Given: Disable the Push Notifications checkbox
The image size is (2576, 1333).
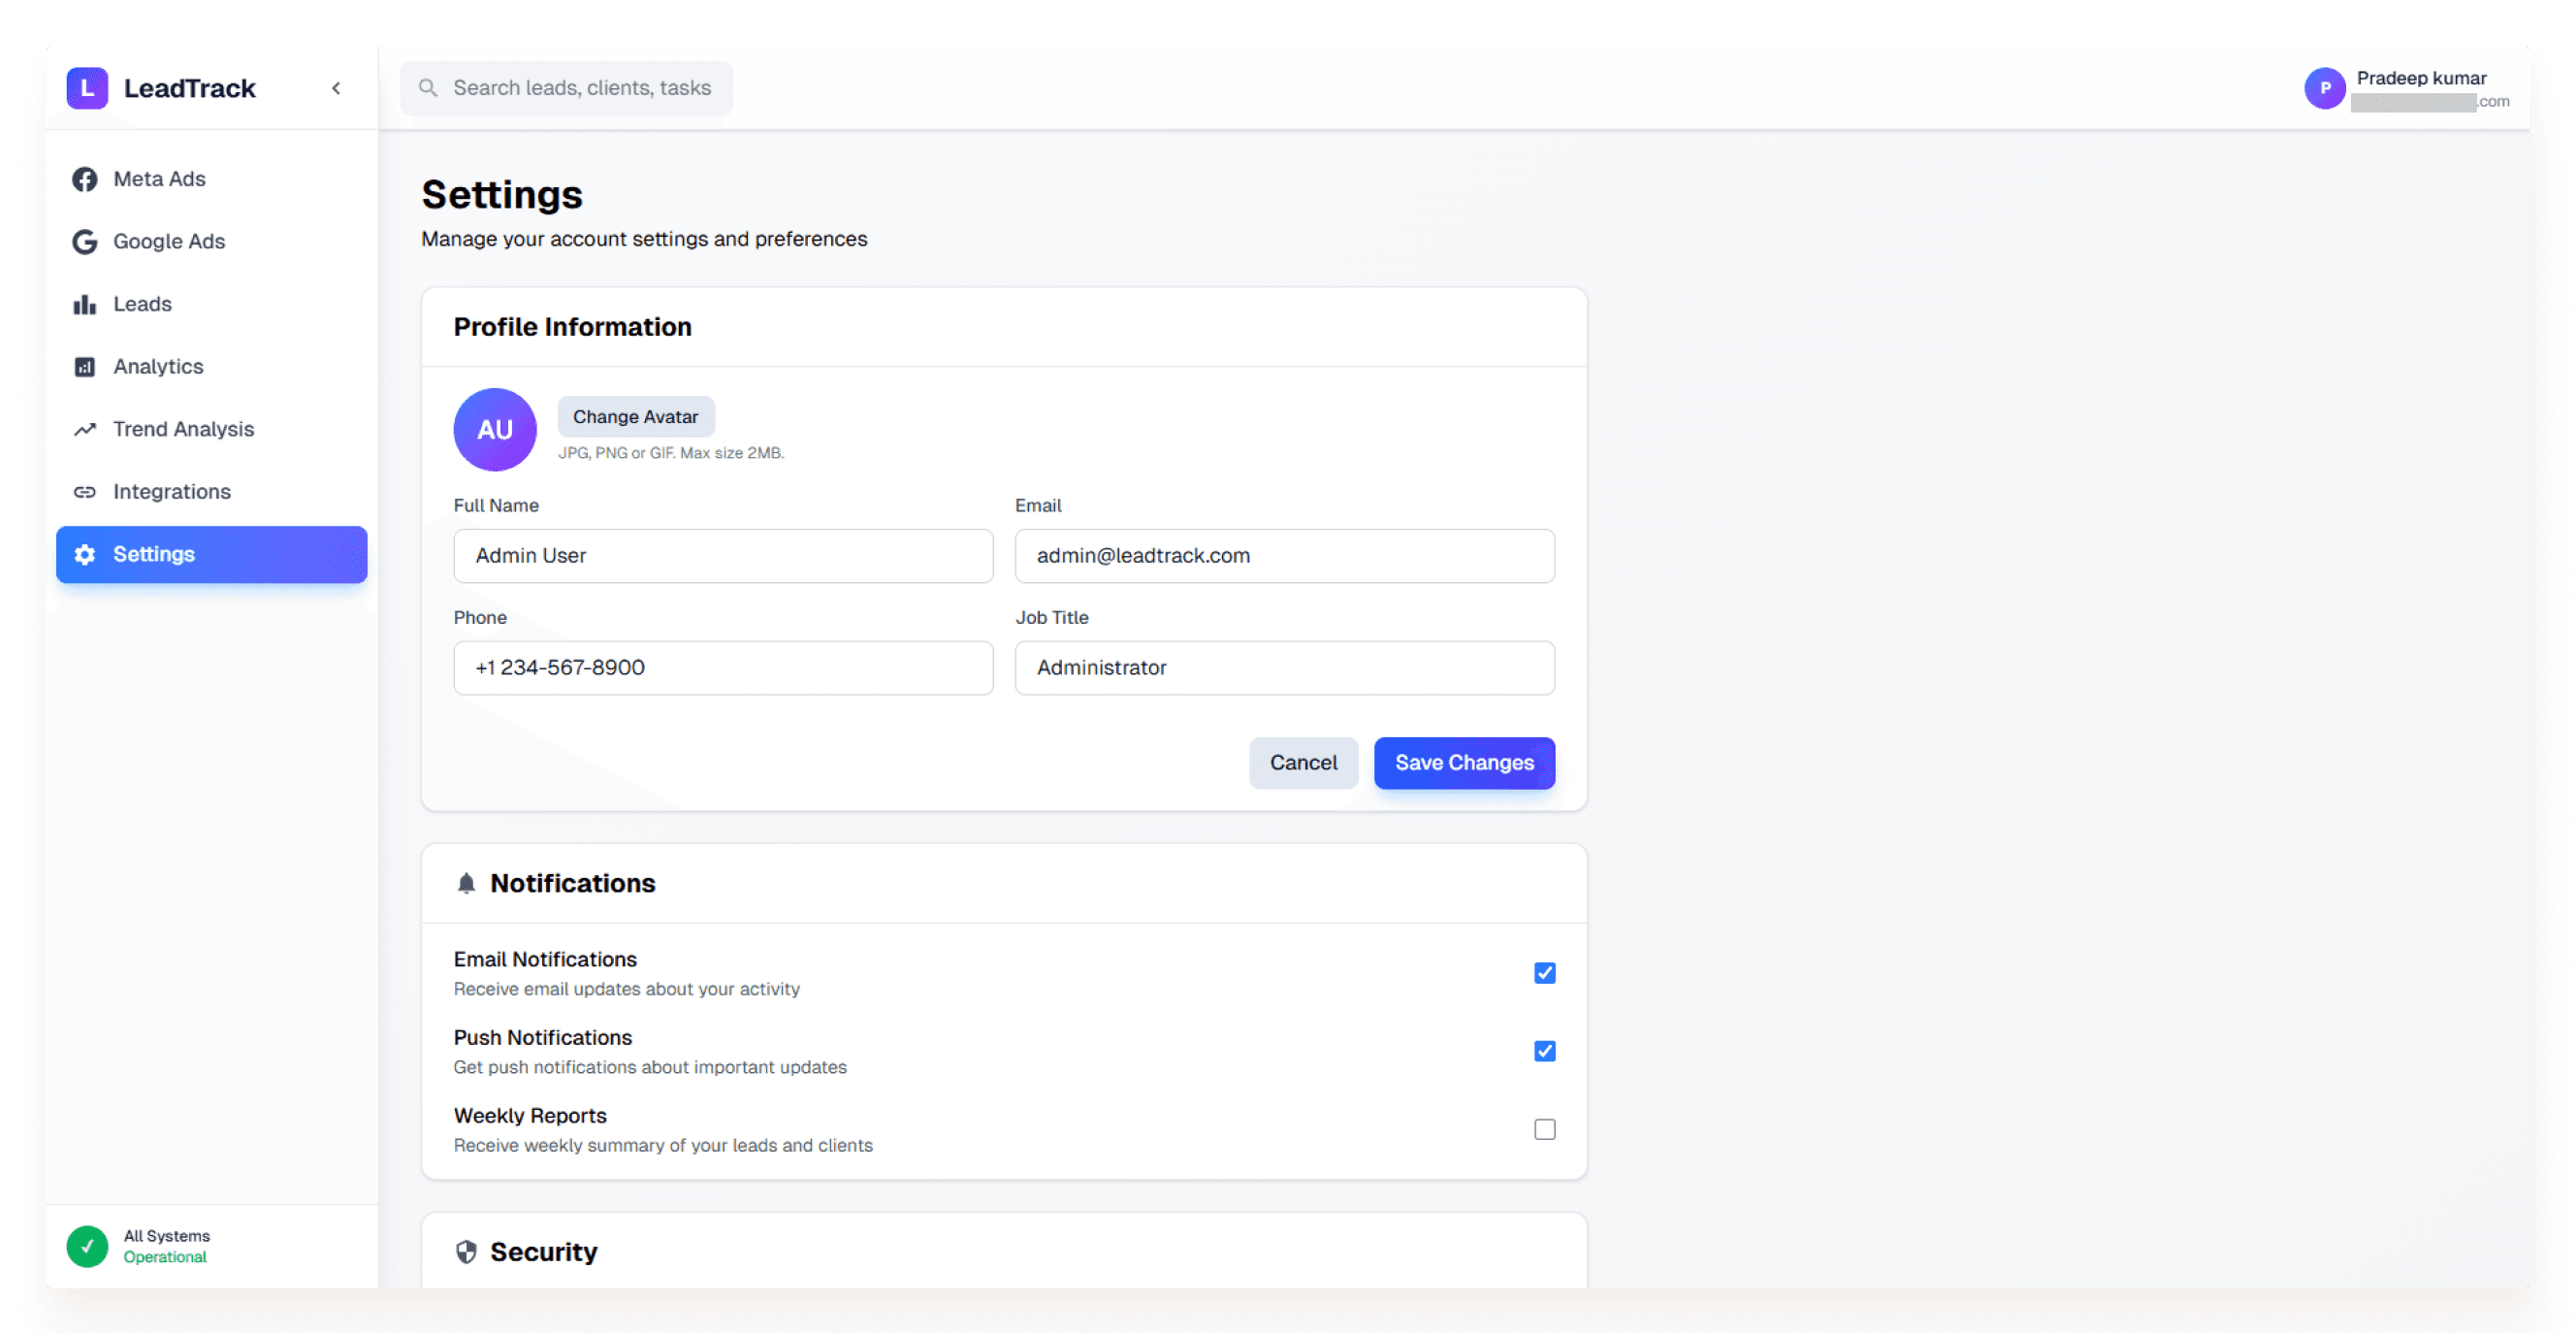Looking at the screenshot, I should [1544, 1051].
